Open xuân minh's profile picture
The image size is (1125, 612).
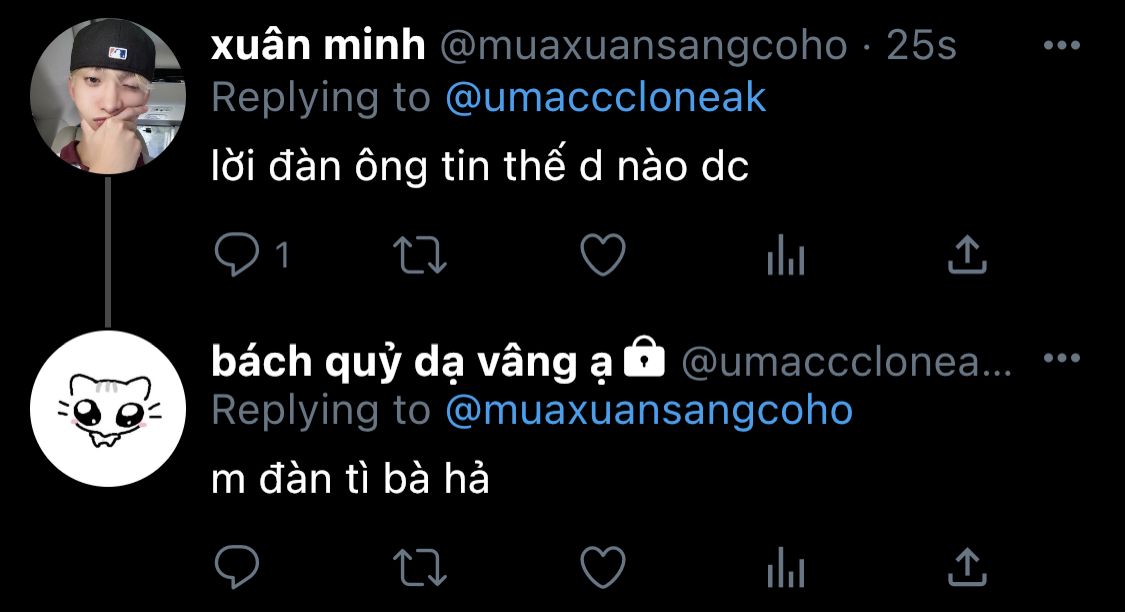click(x=108, y=96)
